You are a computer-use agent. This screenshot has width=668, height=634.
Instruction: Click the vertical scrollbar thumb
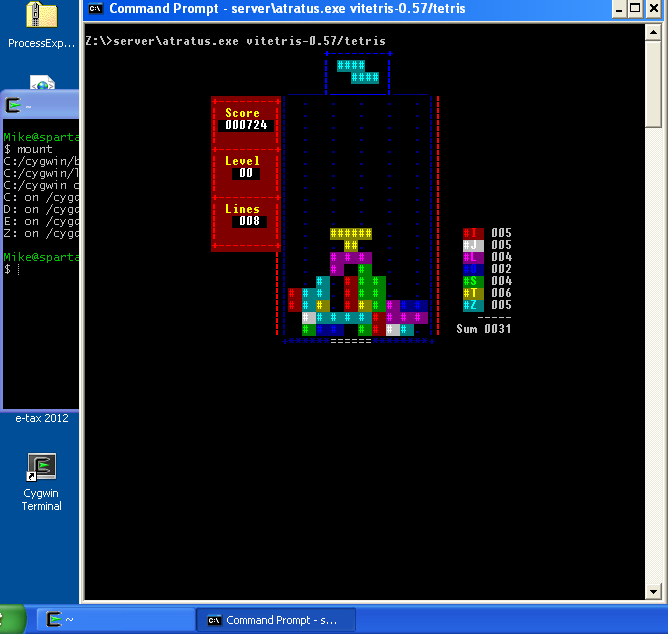(653, 84)
